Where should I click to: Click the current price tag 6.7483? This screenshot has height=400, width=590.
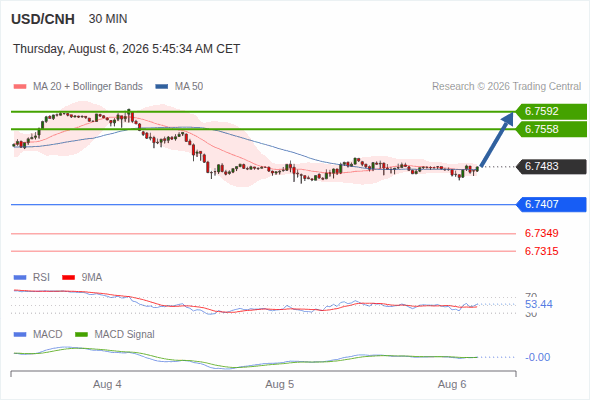tap(551, 166)
